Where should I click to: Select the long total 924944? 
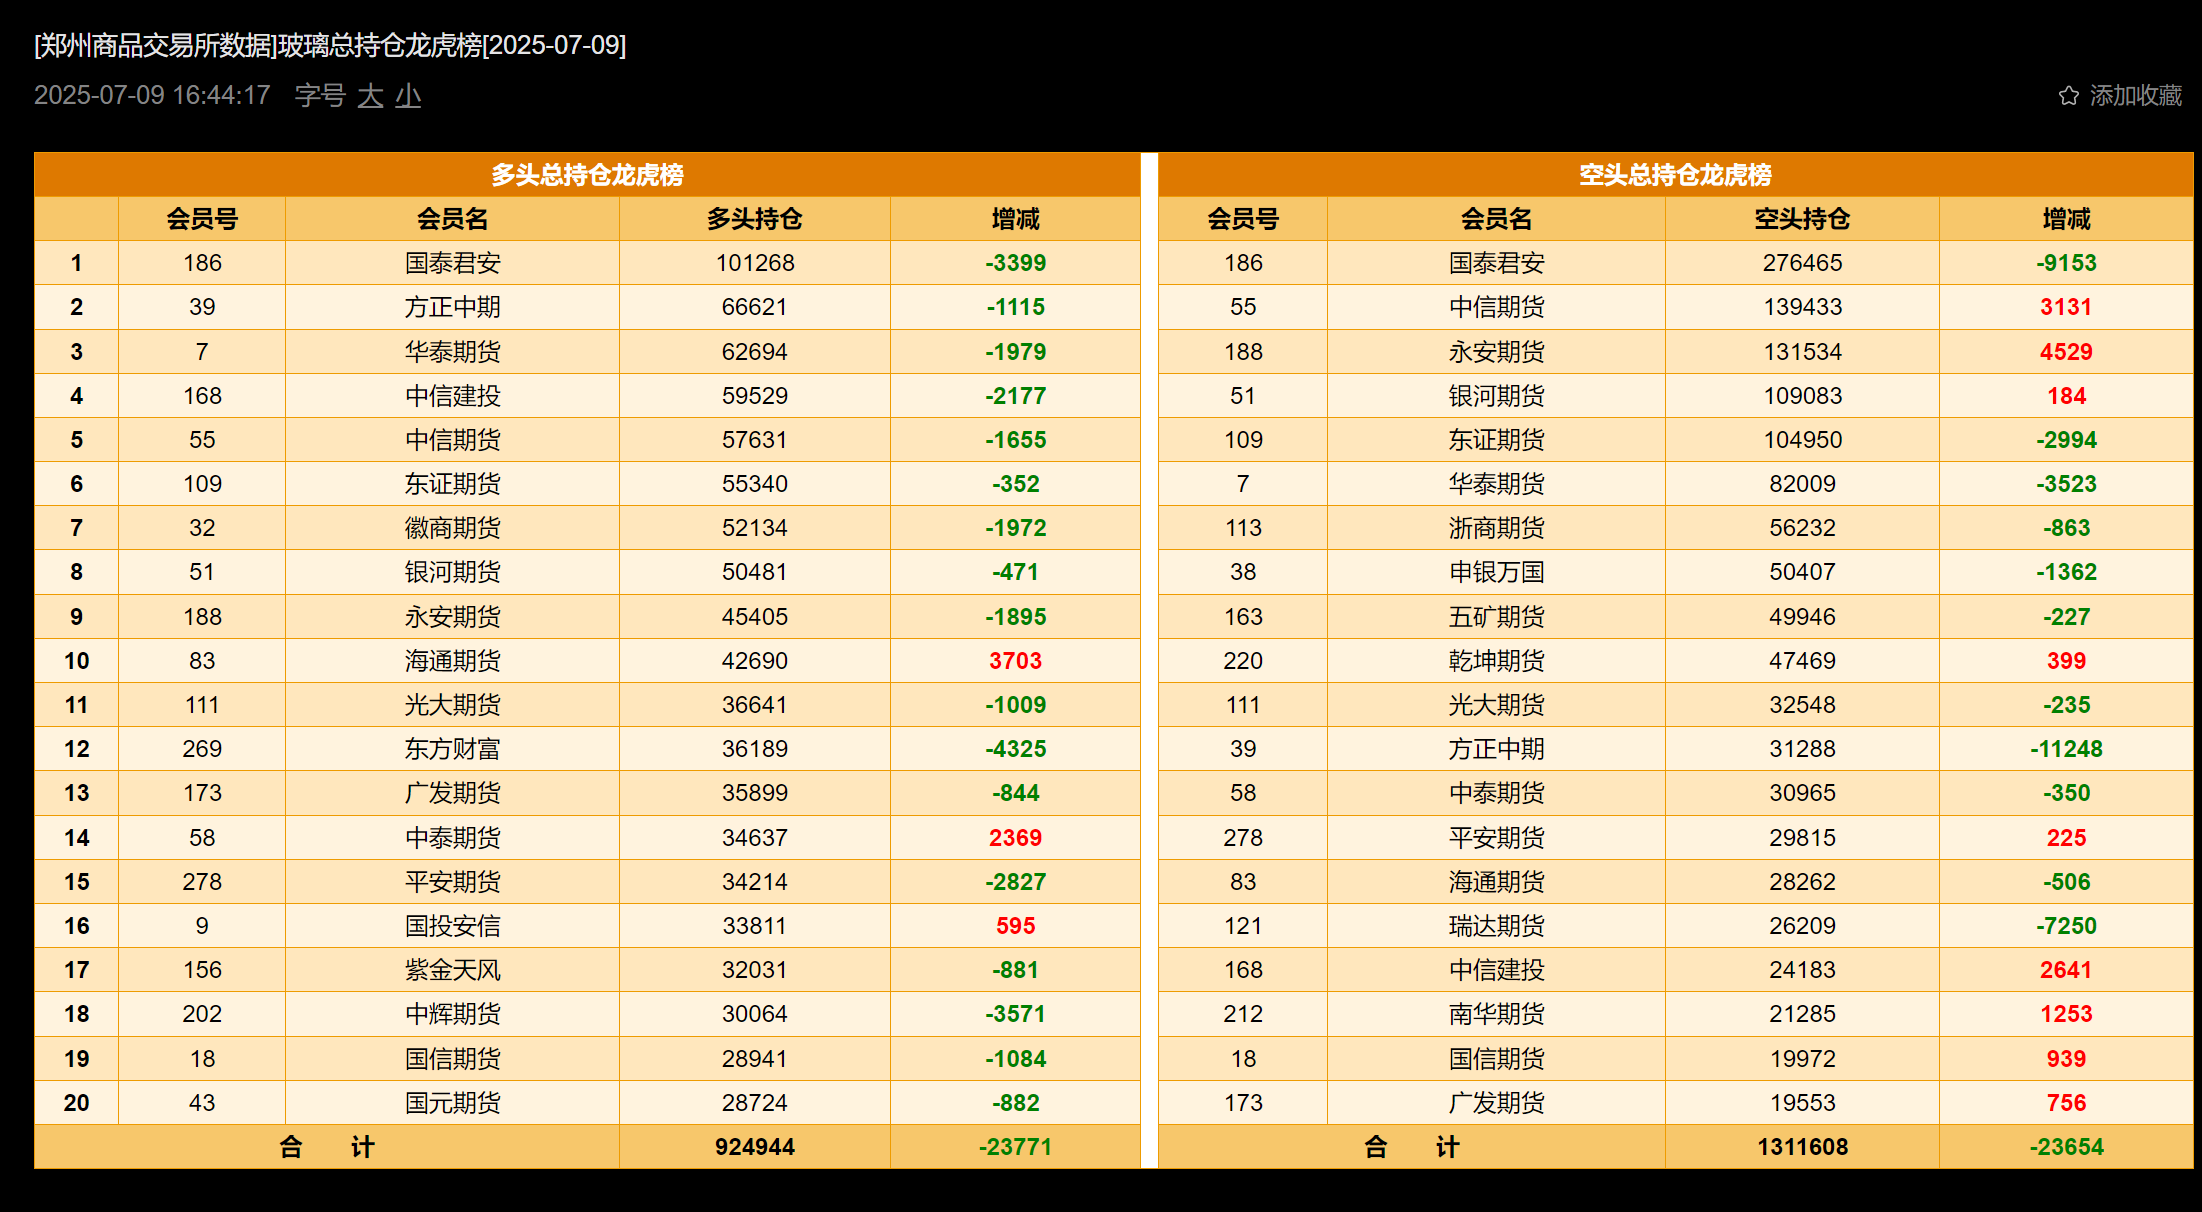[755, 1147]
